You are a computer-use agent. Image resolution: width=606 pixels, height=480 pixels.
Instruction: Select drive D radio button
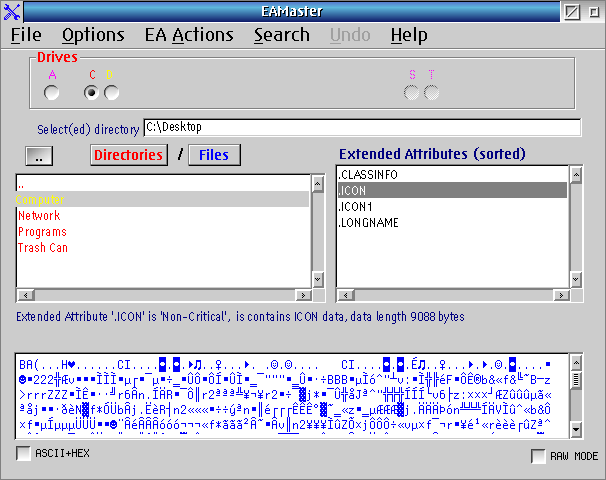coord(111,93)
